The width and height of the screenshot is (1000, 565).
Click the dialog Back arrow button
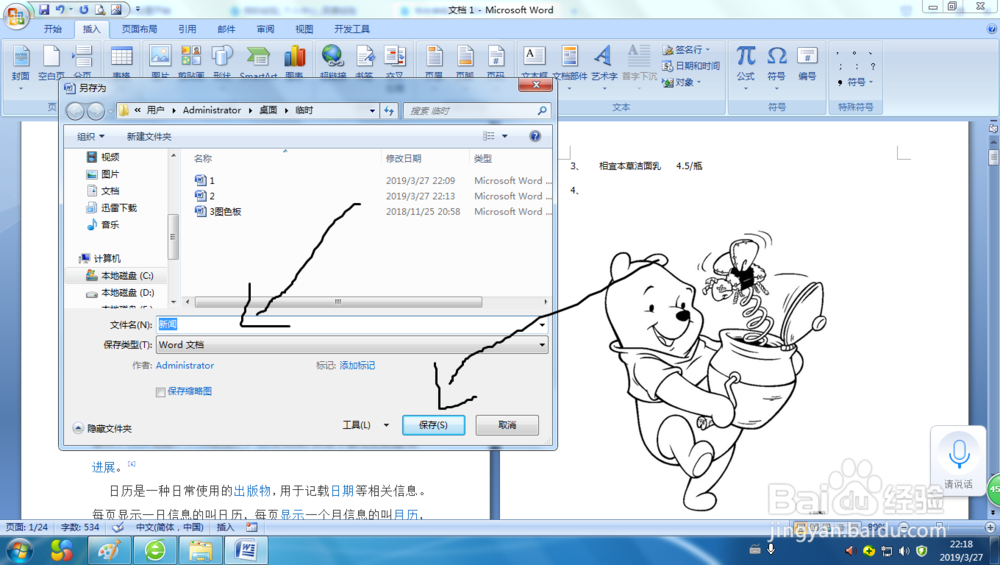point(75,111)
